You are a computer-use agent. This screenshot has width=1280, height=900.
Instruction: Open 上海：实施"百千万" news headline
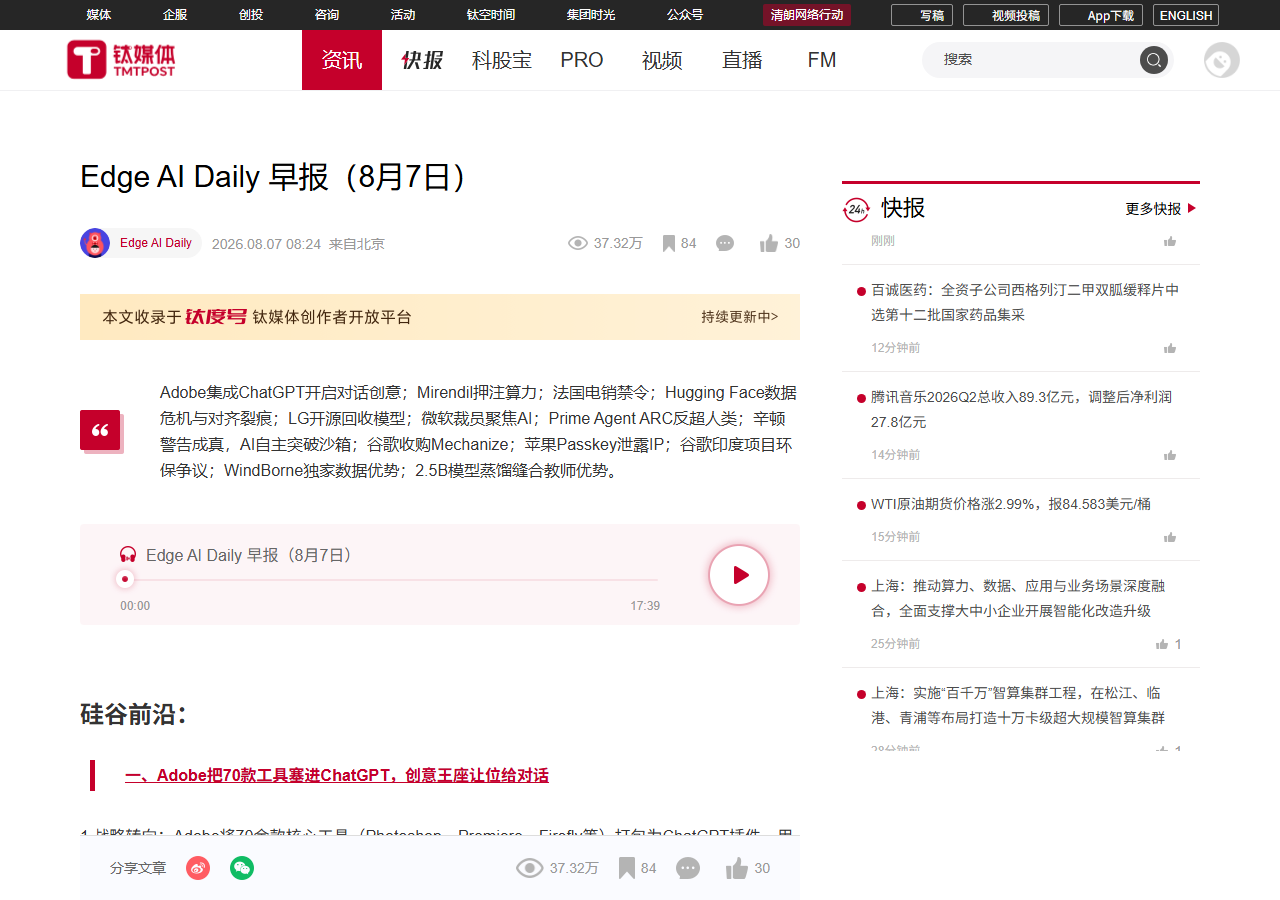1018,705
